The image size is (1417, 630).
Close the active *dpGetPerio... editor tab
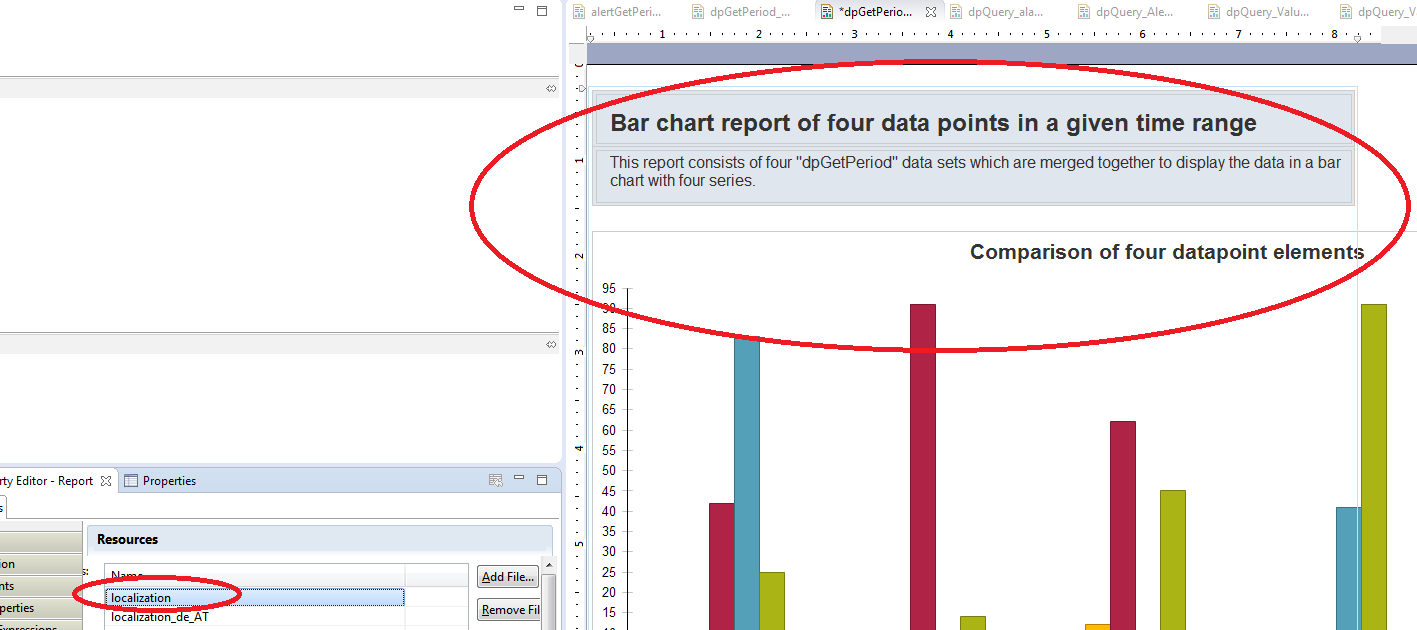930,12
